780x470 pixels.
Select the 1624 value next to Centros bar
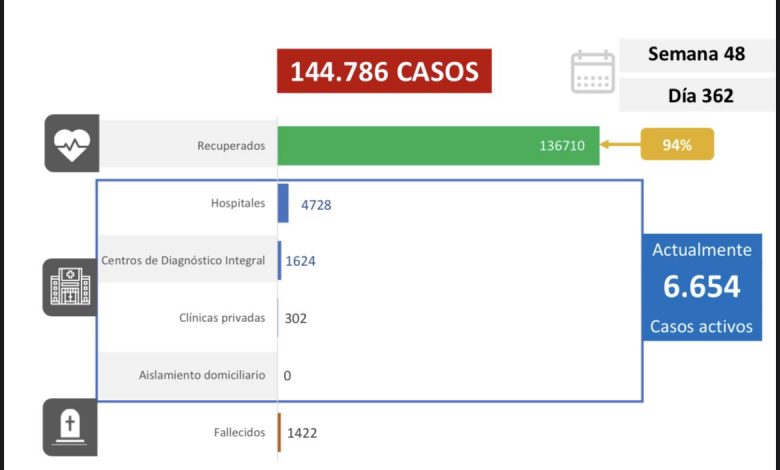(x=300, y=261)
